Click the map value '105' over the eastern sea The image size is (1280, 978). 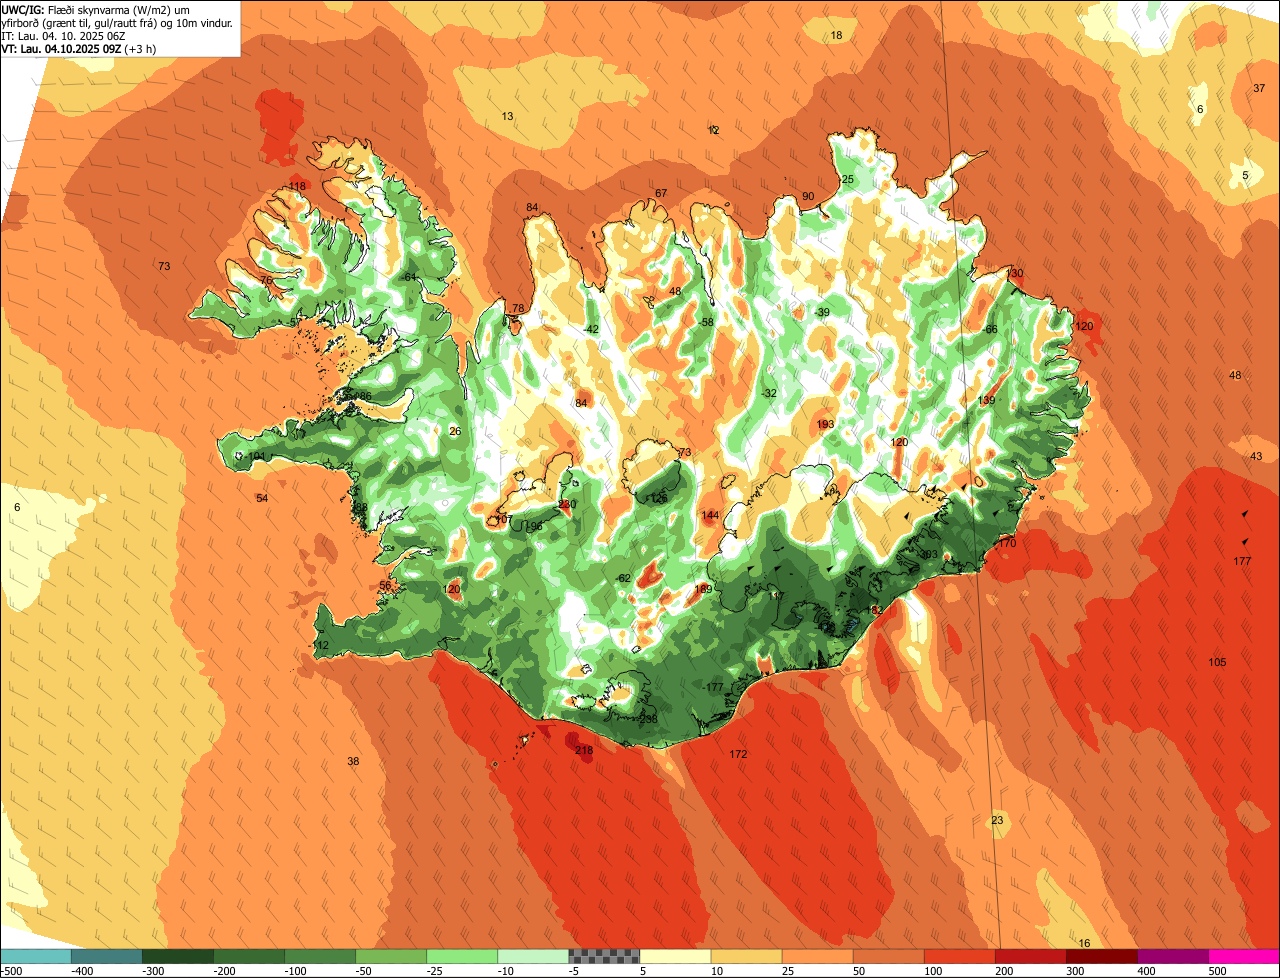point(1217,662)
